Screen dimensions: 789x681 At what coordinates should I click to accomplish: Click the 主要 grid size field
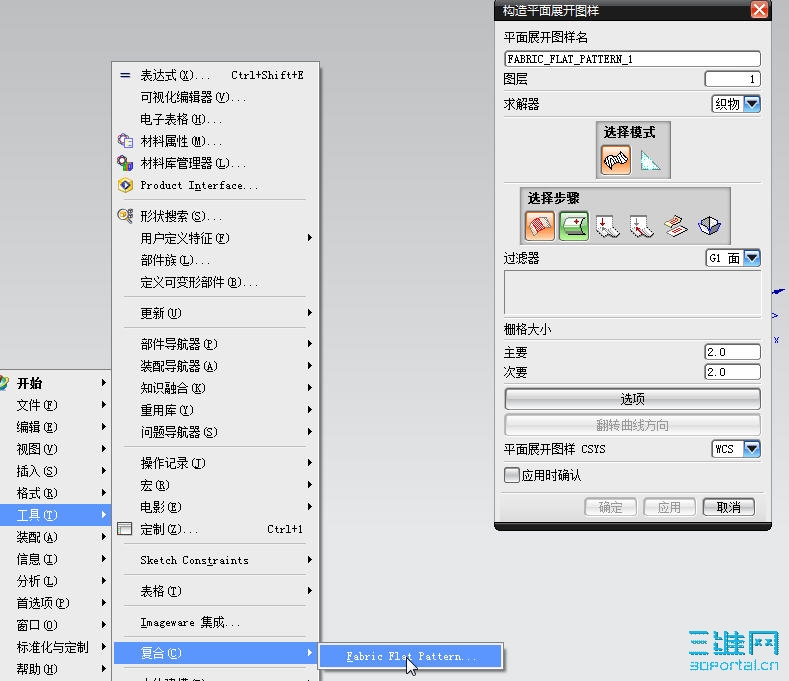tap(732, 352)
